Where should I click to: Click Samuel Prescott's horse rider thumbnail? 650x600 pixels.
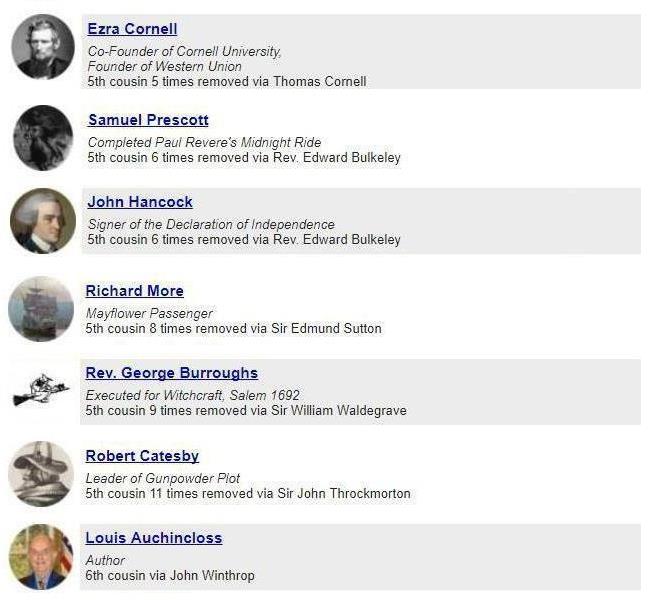[x=43, y=138]
